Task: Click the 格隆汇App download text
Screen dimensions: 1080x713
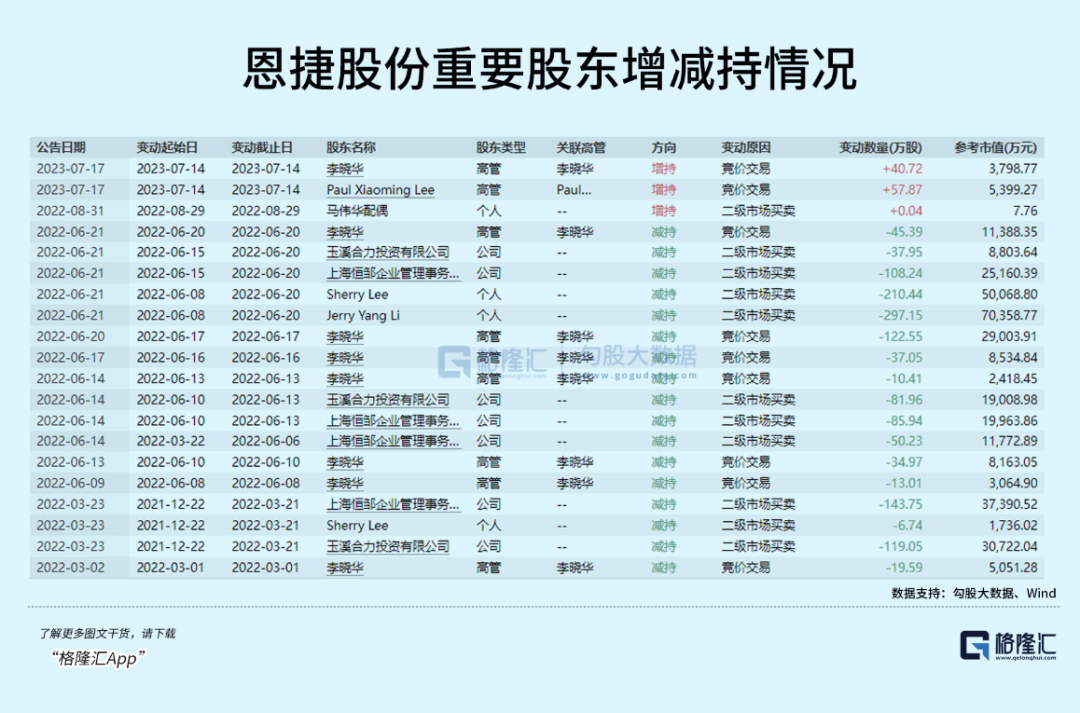Action: pos(98,659)
